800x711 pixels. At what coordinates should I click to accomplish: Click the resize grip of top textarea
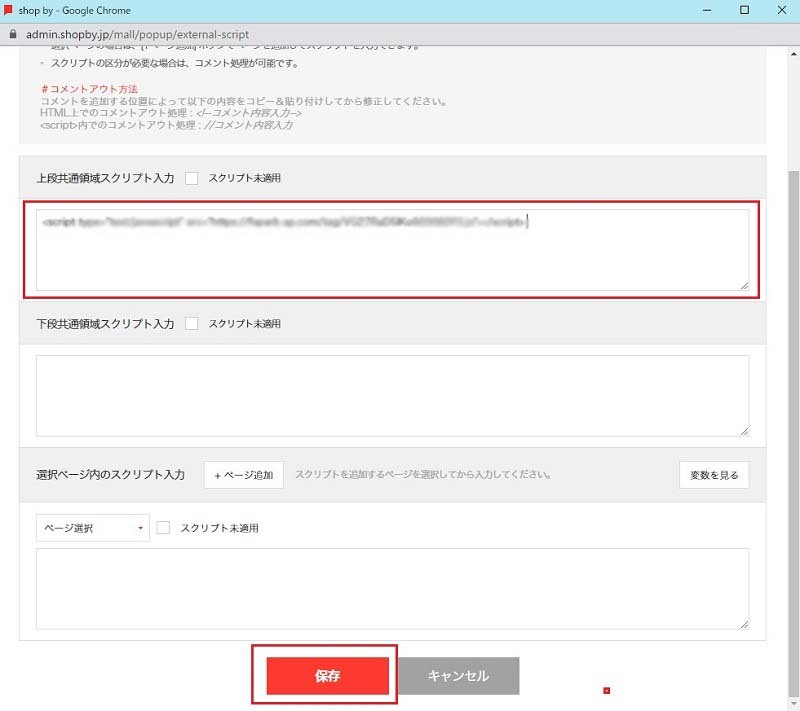click(x=744, y=286)
